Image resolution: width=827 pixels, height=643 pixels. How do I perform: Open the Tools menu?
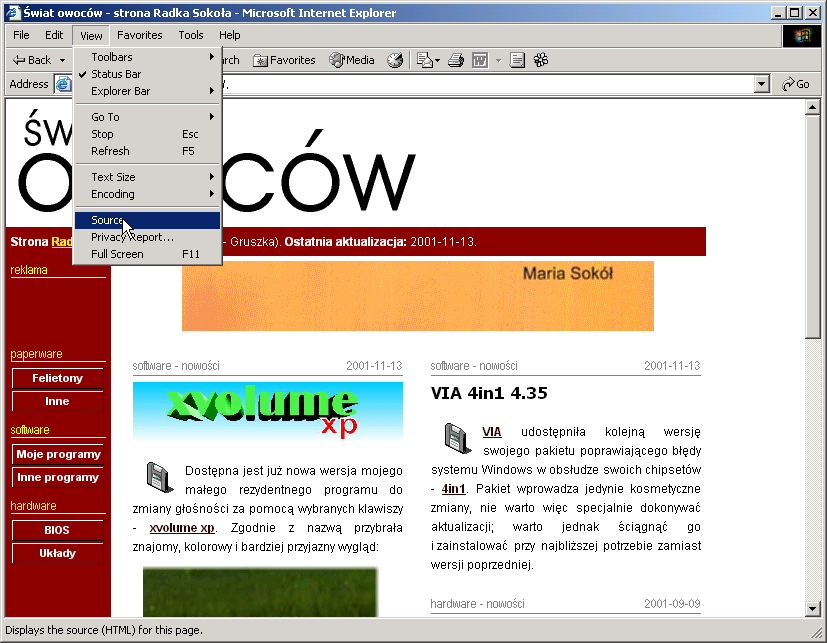[190, 35]
